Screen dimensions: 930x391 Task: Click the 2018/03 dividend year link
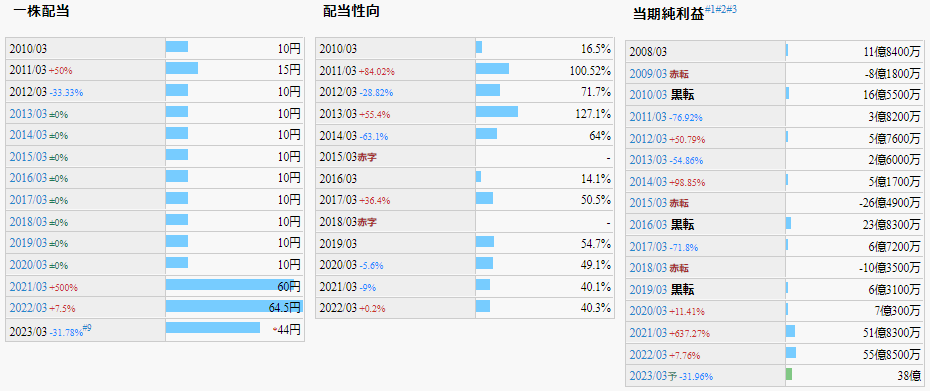coord(28,222)
